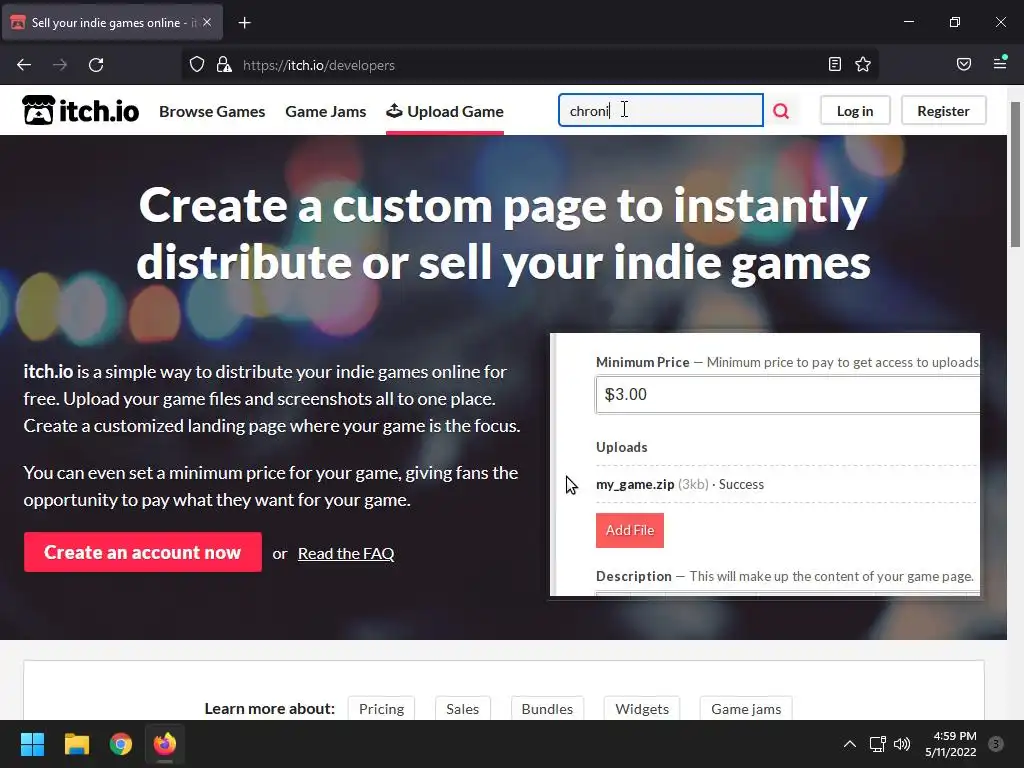Click the bold 'itch.io' text in paragraph
1024x768 pixels.
point(48,372)
